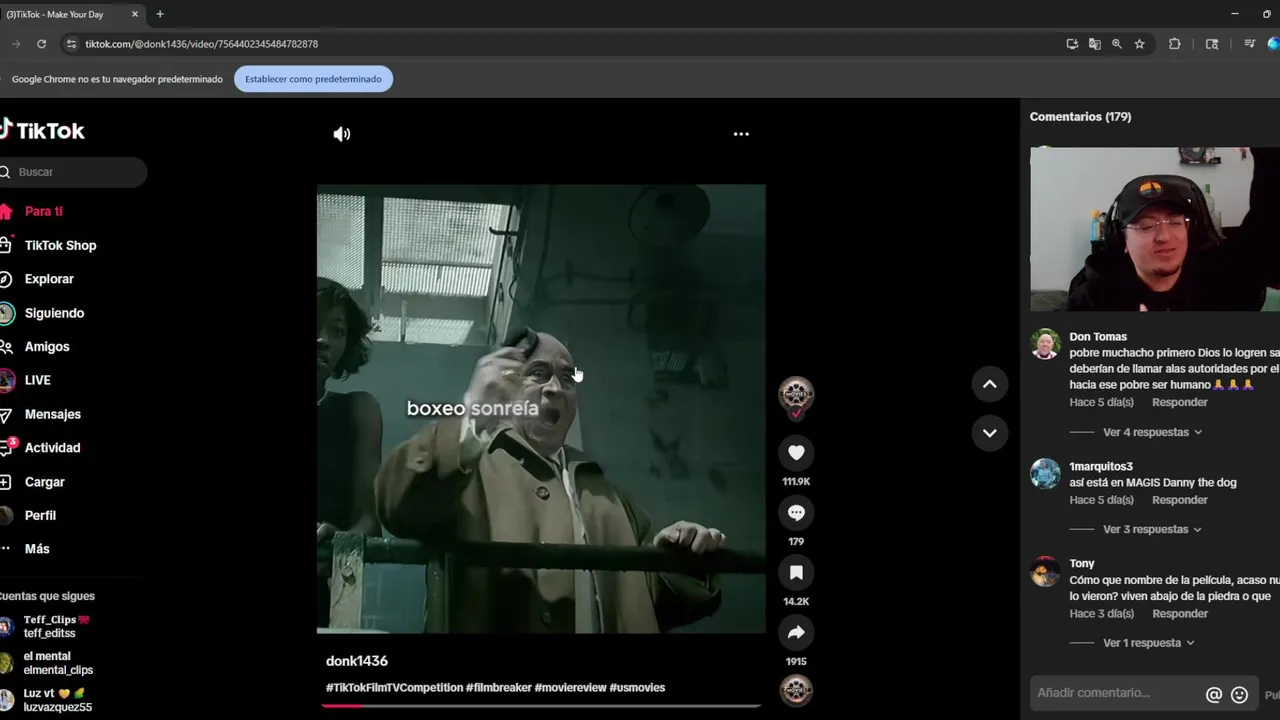
Task: Open #usmovies hashtag
Action: point(637,688)
